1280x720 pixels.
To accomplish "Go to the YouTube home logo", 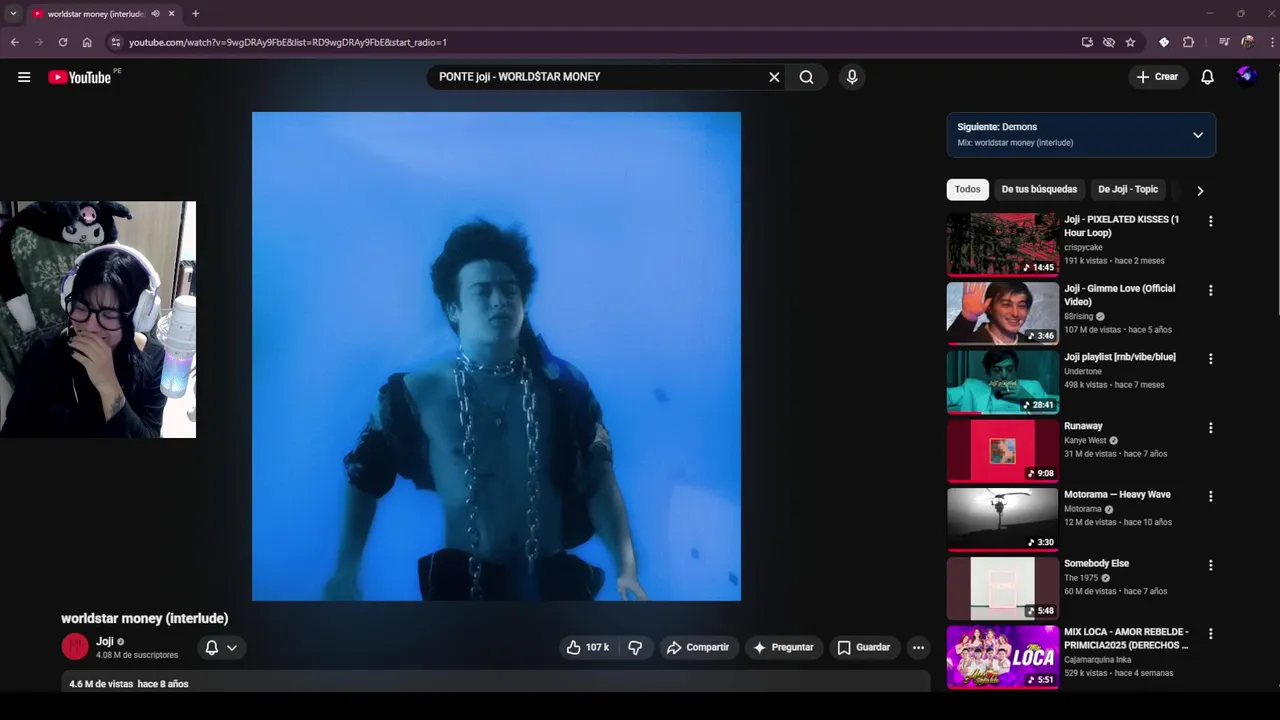I will coord(80,77).
